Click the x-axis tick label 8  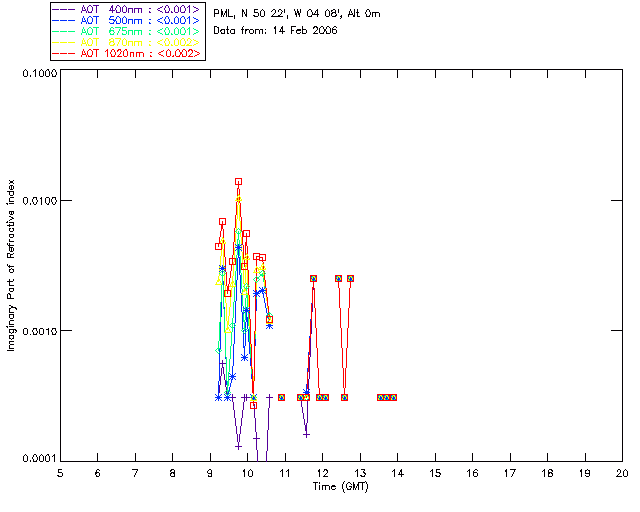(x=173, y=473)
